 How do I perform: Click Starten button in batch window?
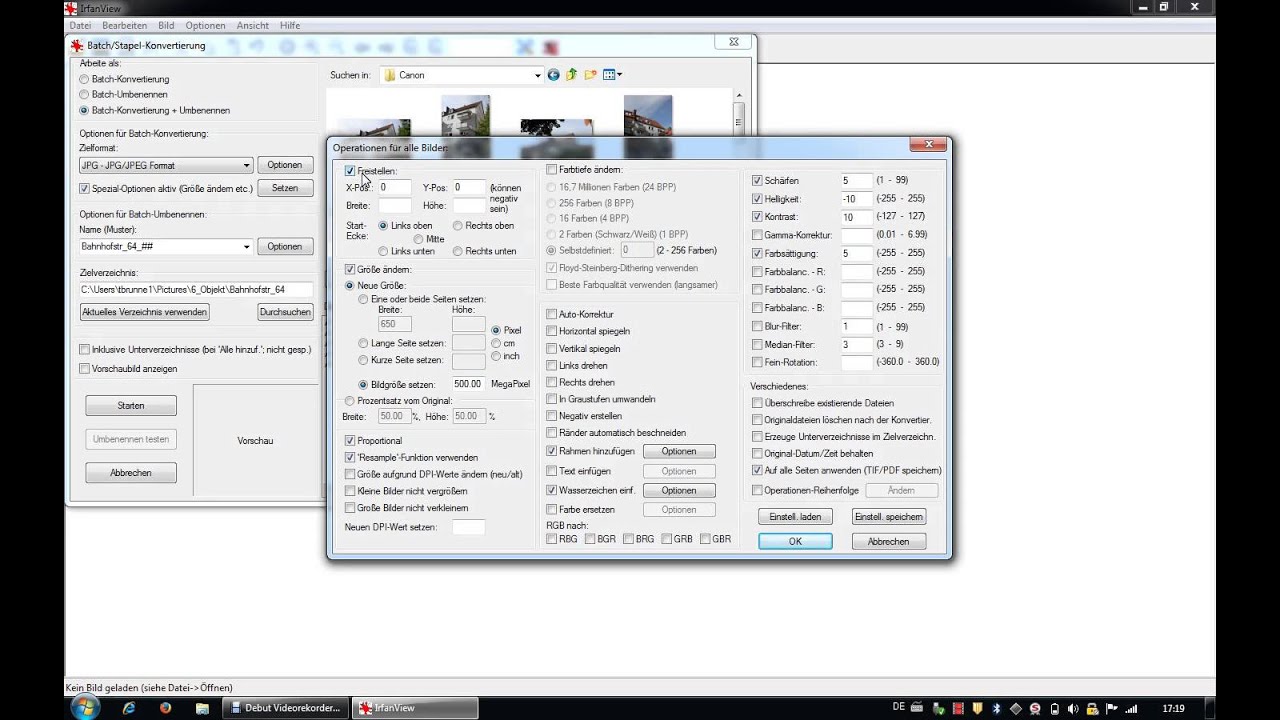[131, 406]
